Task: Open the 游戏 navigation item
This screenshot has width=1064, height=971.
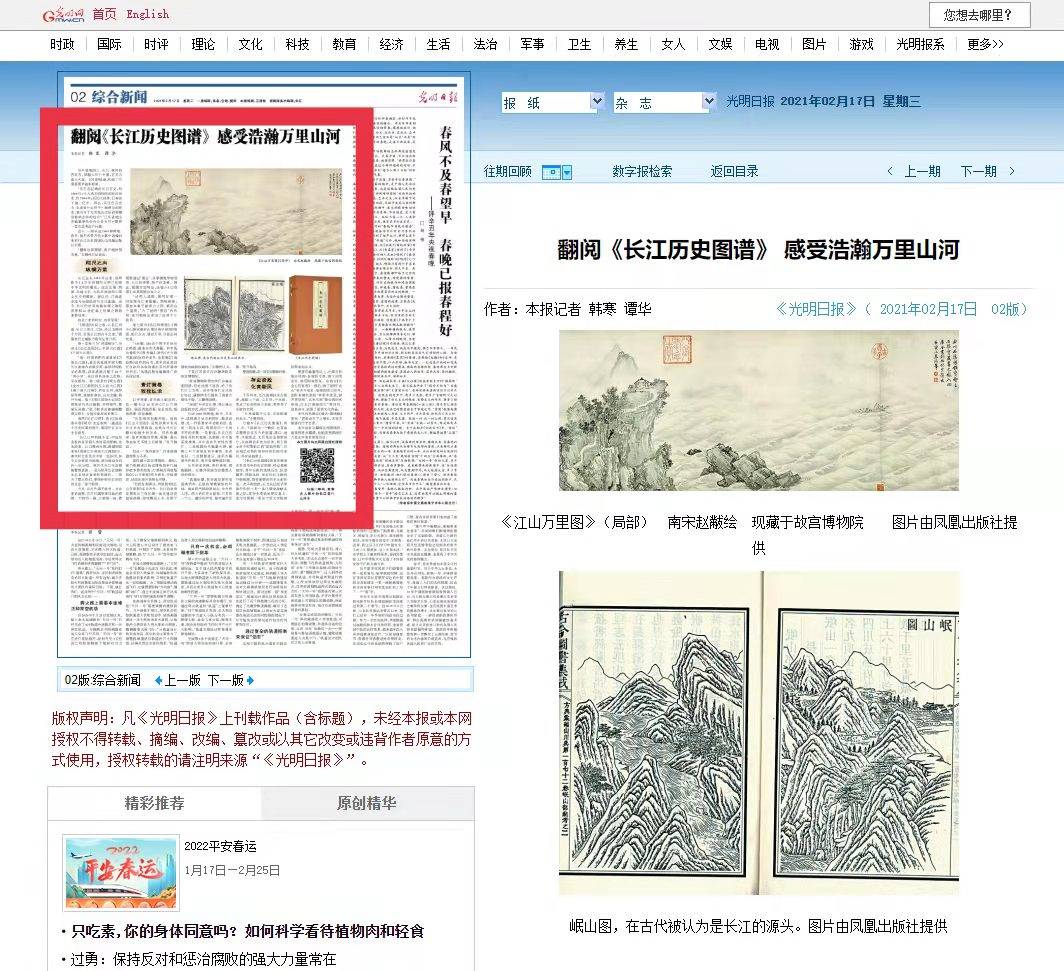Action: click(x=862, y=44)
